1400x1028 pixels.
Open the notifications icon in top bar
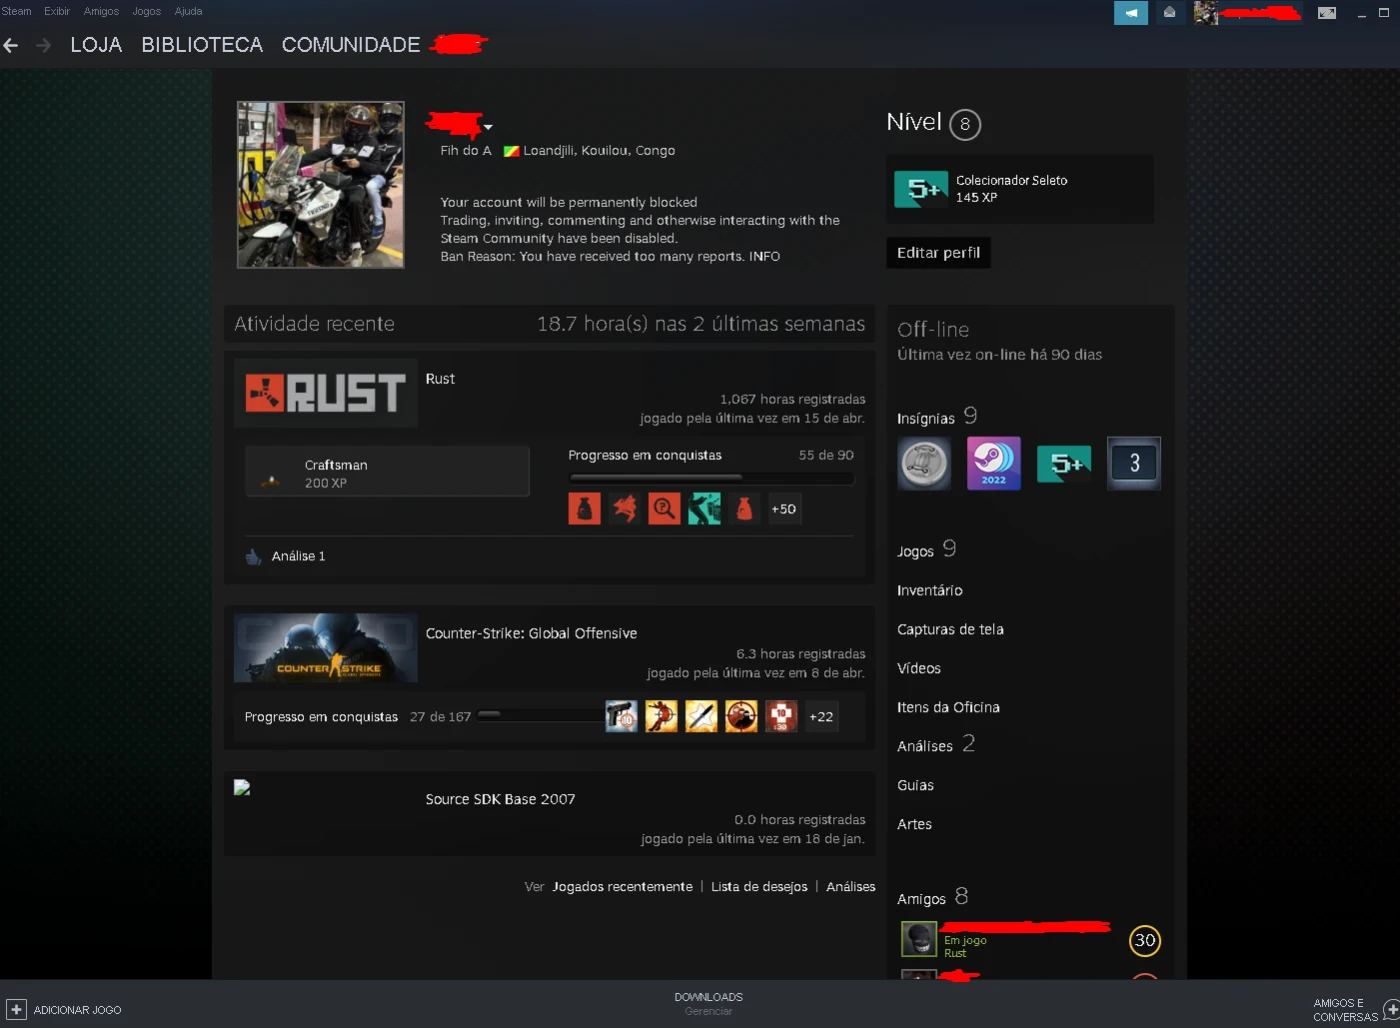pyautogui.click(x=1169, y=13)
